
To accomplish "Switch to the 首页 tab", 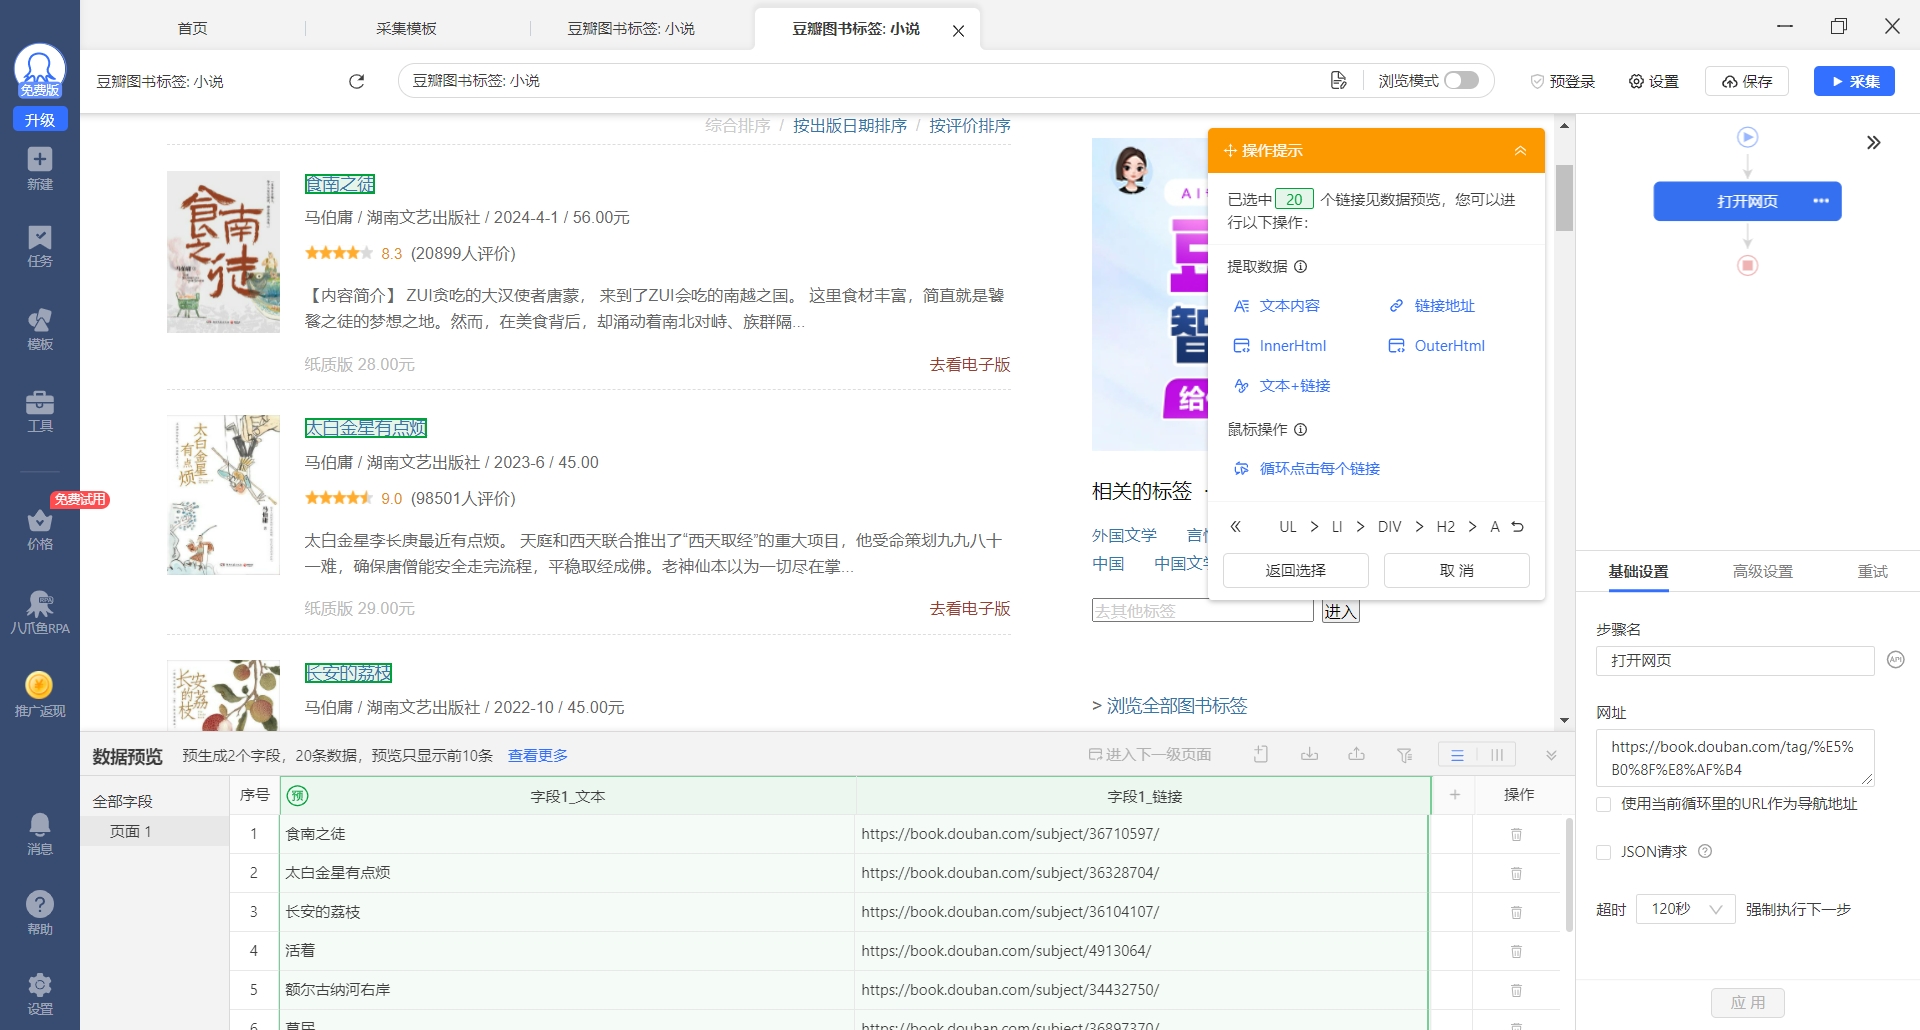I will point(192,29).
